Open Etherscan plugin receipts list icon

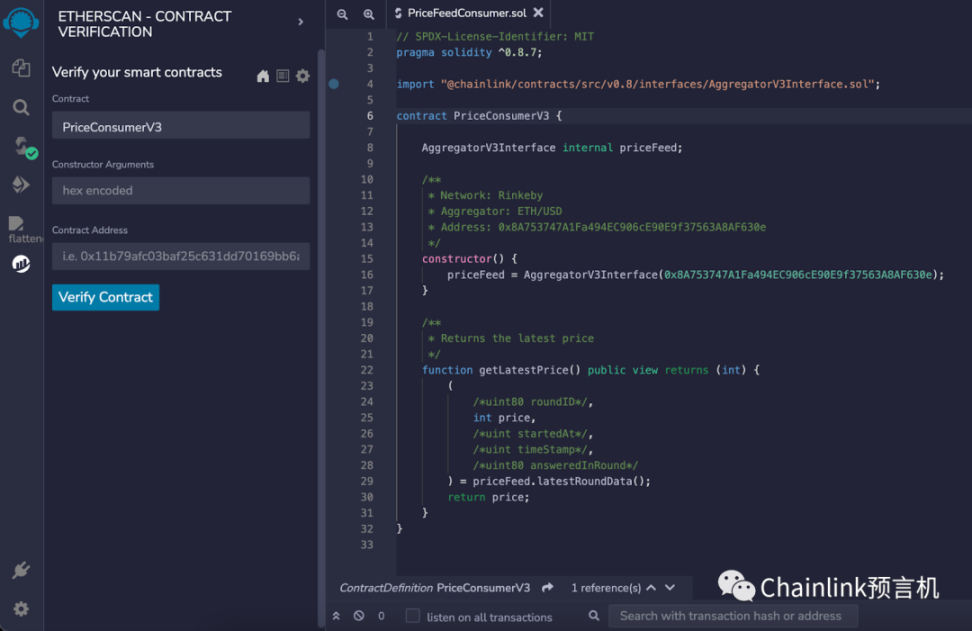[x=282, y=76]
